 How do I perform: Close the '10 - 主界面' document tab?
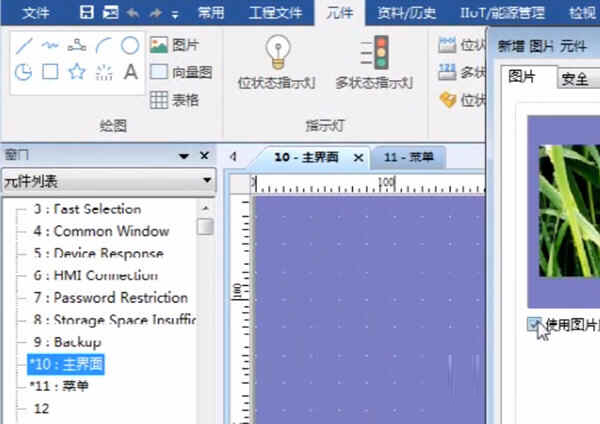click(x=358, y=158)
